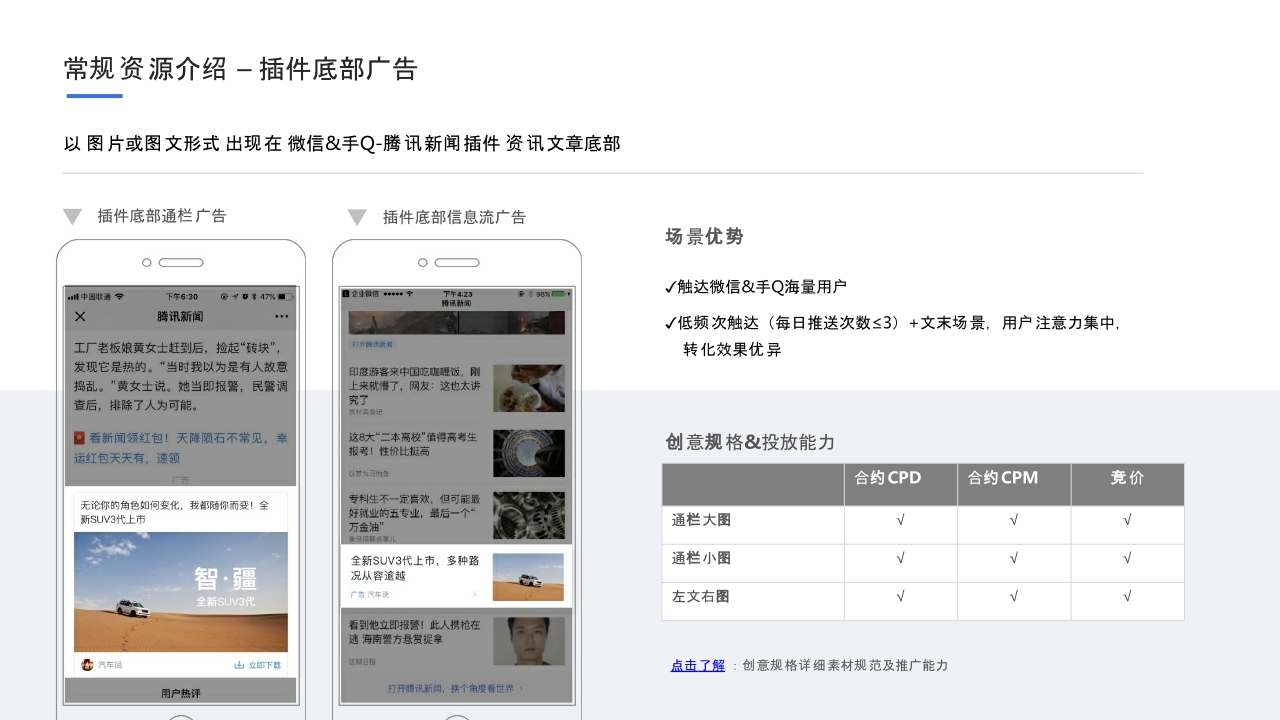The width and height of the screenshot is (1280, 720).
Task: Open the ••• more options menu in left phone
Action: (283, 316)
